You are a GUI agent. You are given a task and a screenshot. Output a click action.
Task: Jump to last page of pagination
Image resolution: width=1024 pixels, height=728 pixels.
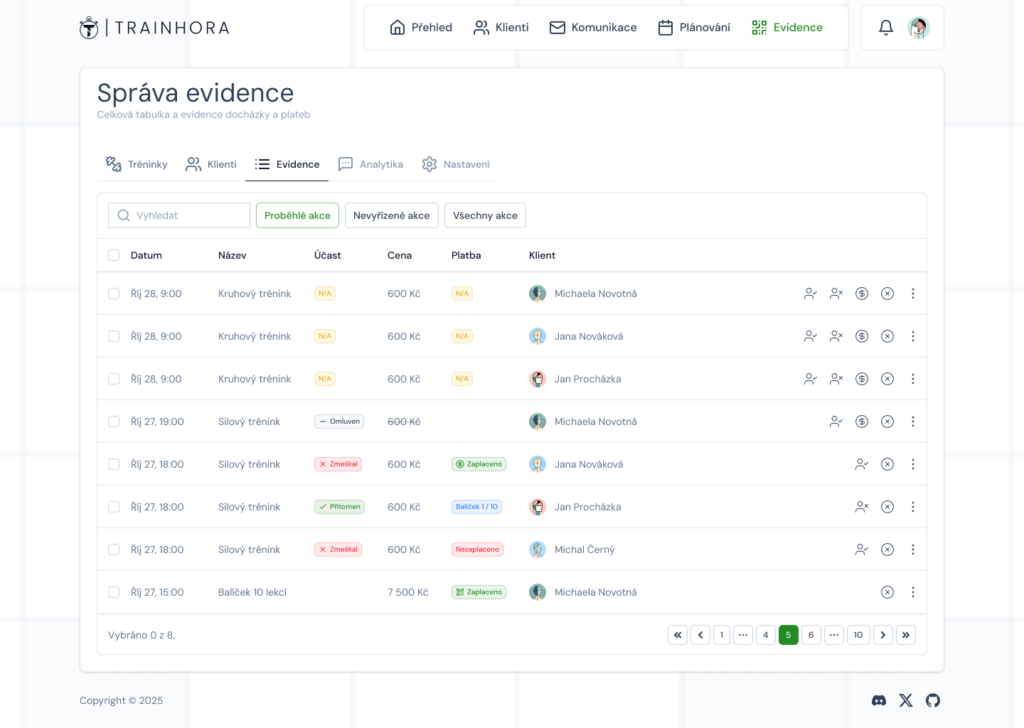click(x=906, y=635)
